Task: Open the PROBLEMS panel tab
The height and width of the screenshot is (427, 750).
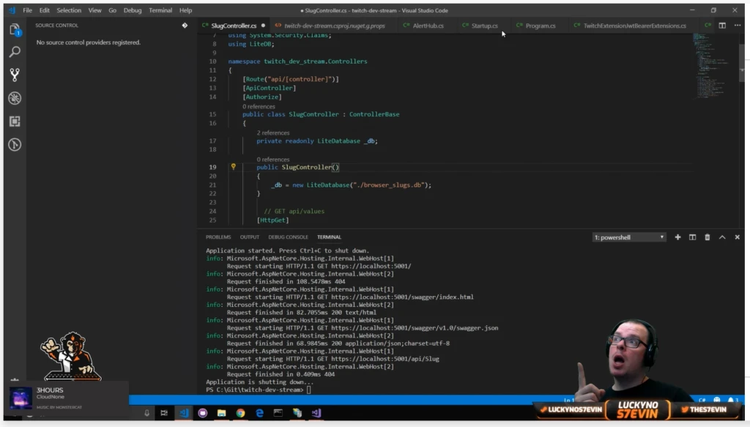Action: [218, 237]
